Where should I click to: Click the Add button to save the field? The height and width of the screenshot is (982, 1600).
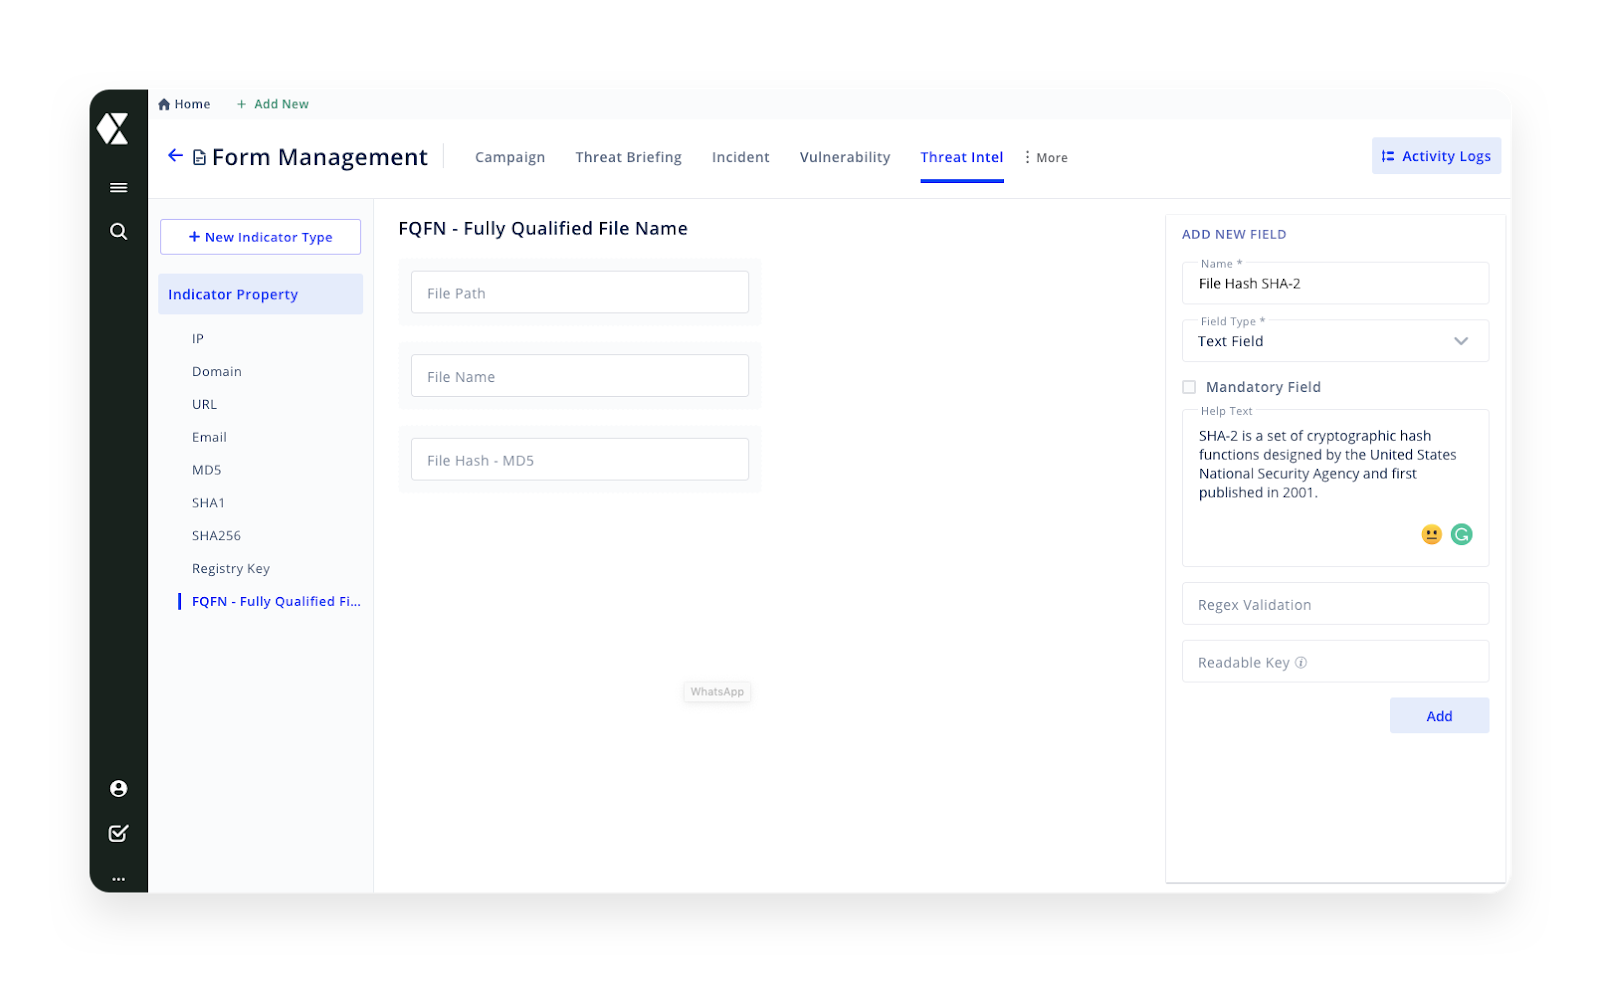coord(1439,716)
